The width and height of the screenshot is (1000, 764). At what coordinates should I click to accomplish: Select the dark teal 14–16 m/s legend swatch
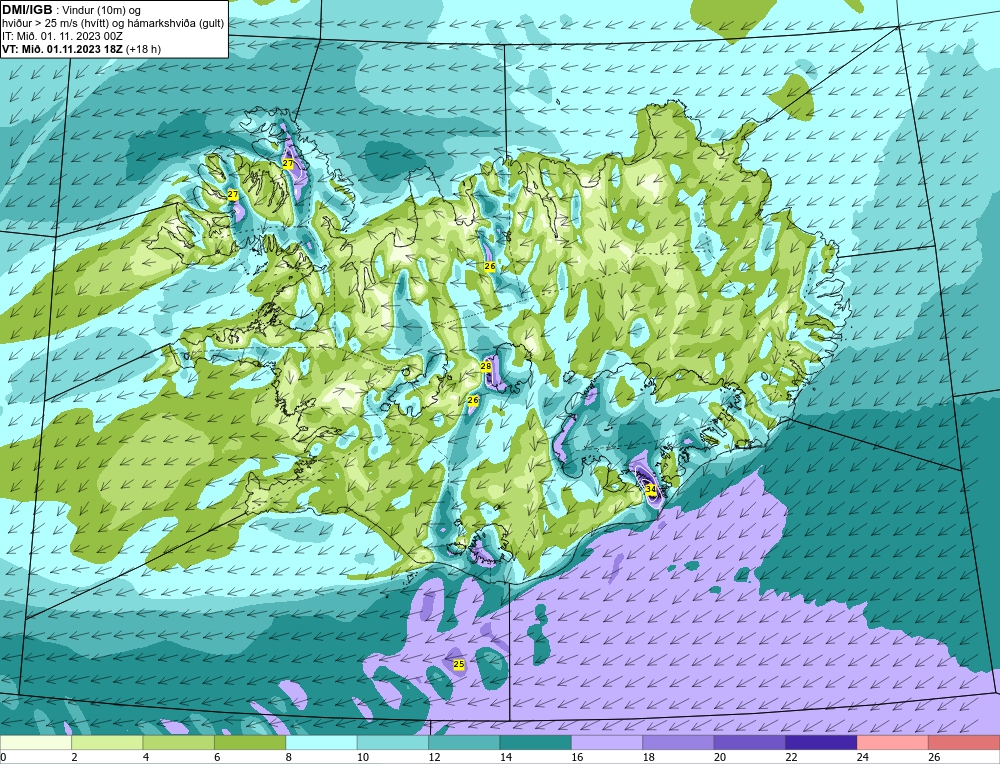[536, 743]
